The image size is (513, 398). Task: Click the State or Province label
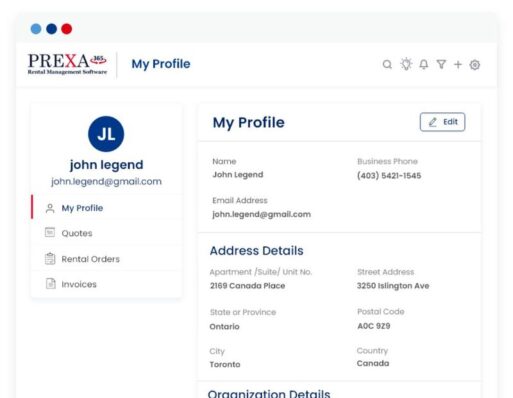pos(243,312)
